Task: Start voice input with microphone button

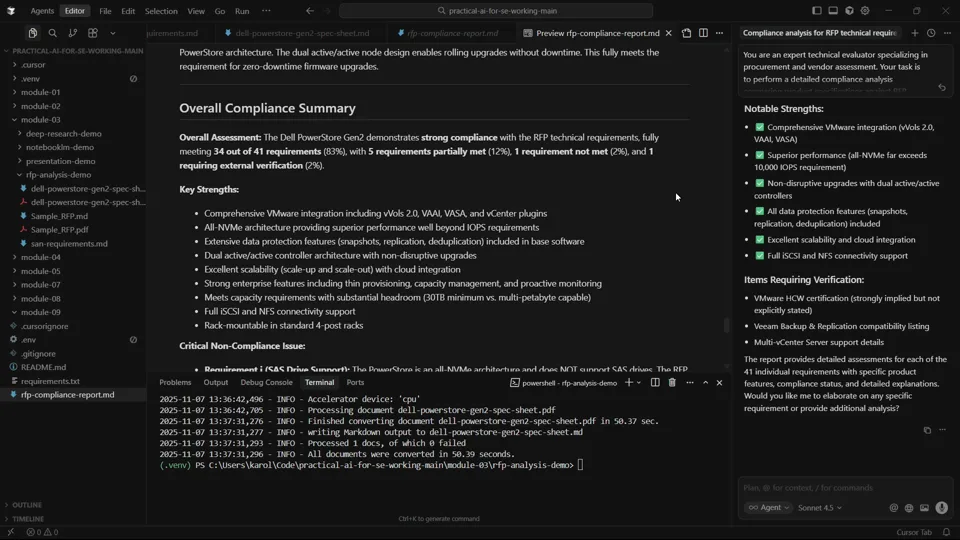Action: pyautogui.click(x=942, y=508)
